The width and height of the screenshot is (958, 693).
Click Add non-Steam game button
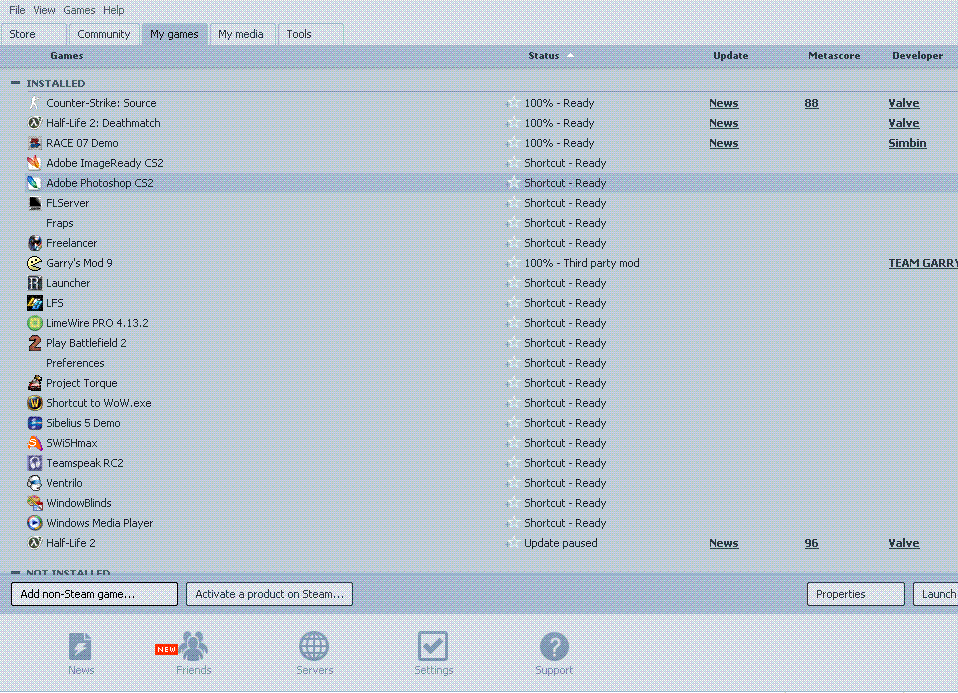point(94,594)
